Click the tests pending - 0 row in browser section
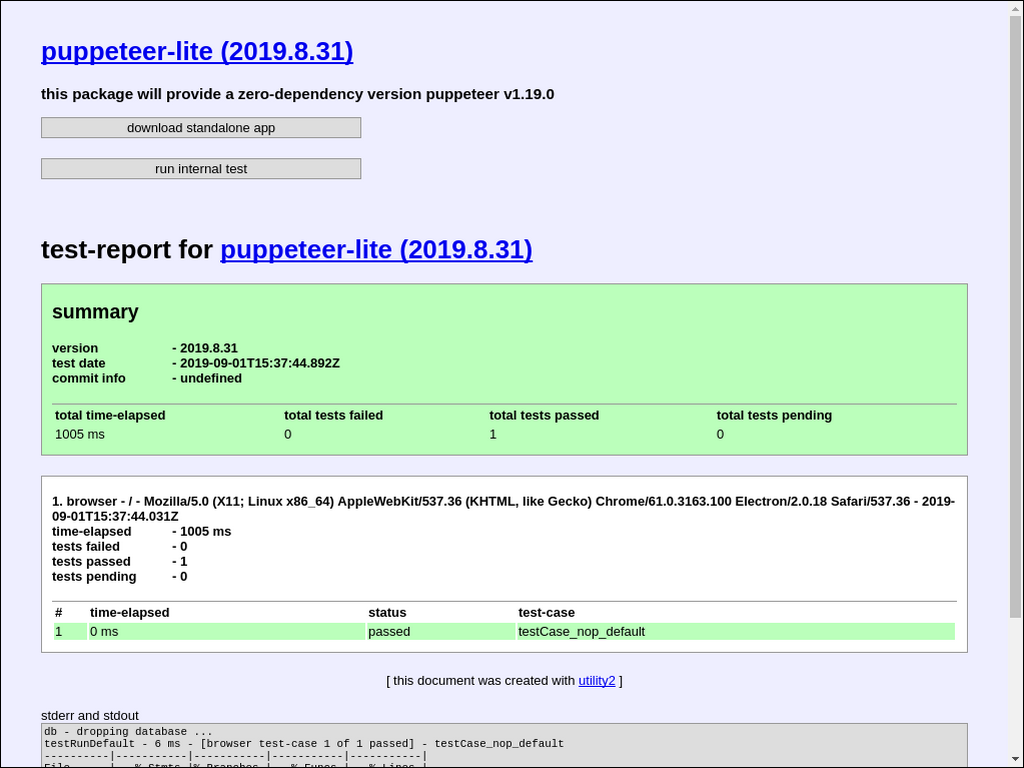The width and height of the screenshot is (1024, 768). click(120, 577)
